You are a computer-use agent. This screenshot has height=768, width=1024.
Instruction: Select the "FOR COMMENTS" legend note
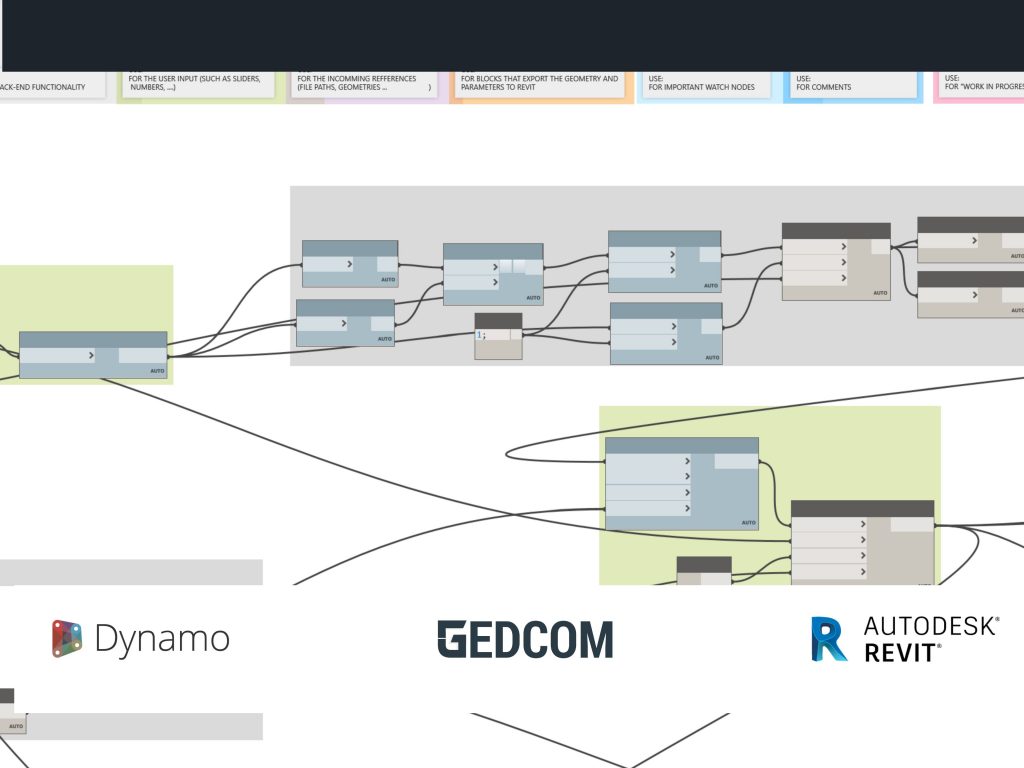click(852, 84)
